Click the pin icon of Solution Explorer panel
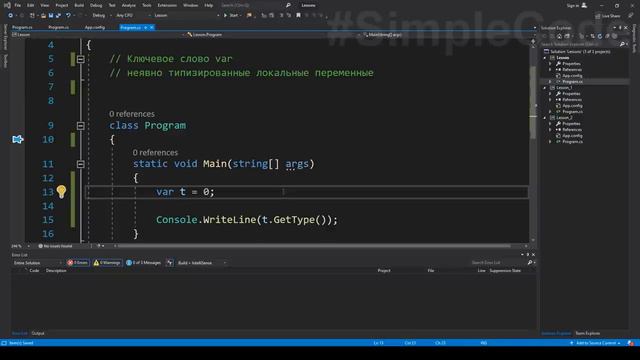 point(620,28)
